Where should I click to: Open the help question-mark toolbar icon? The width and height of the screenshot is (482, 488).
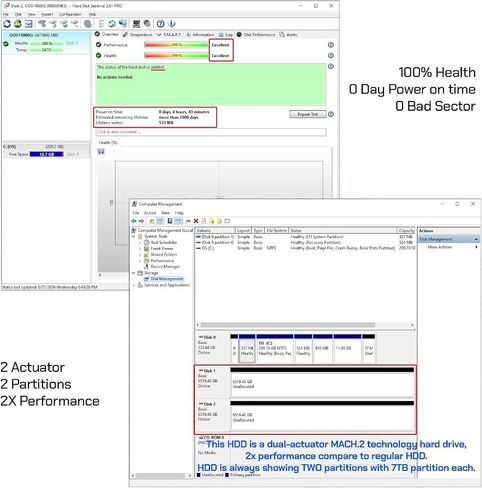click(161, 24)
